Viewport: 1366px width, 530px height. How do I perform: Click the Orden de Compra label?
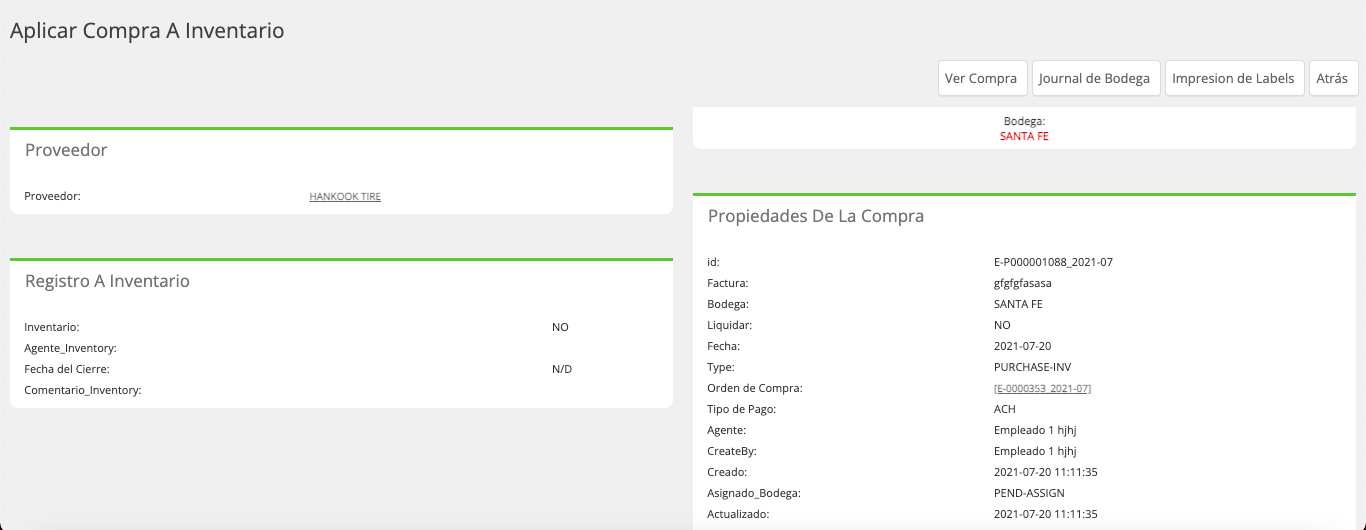pyautogui.click(x=755, y=388)
